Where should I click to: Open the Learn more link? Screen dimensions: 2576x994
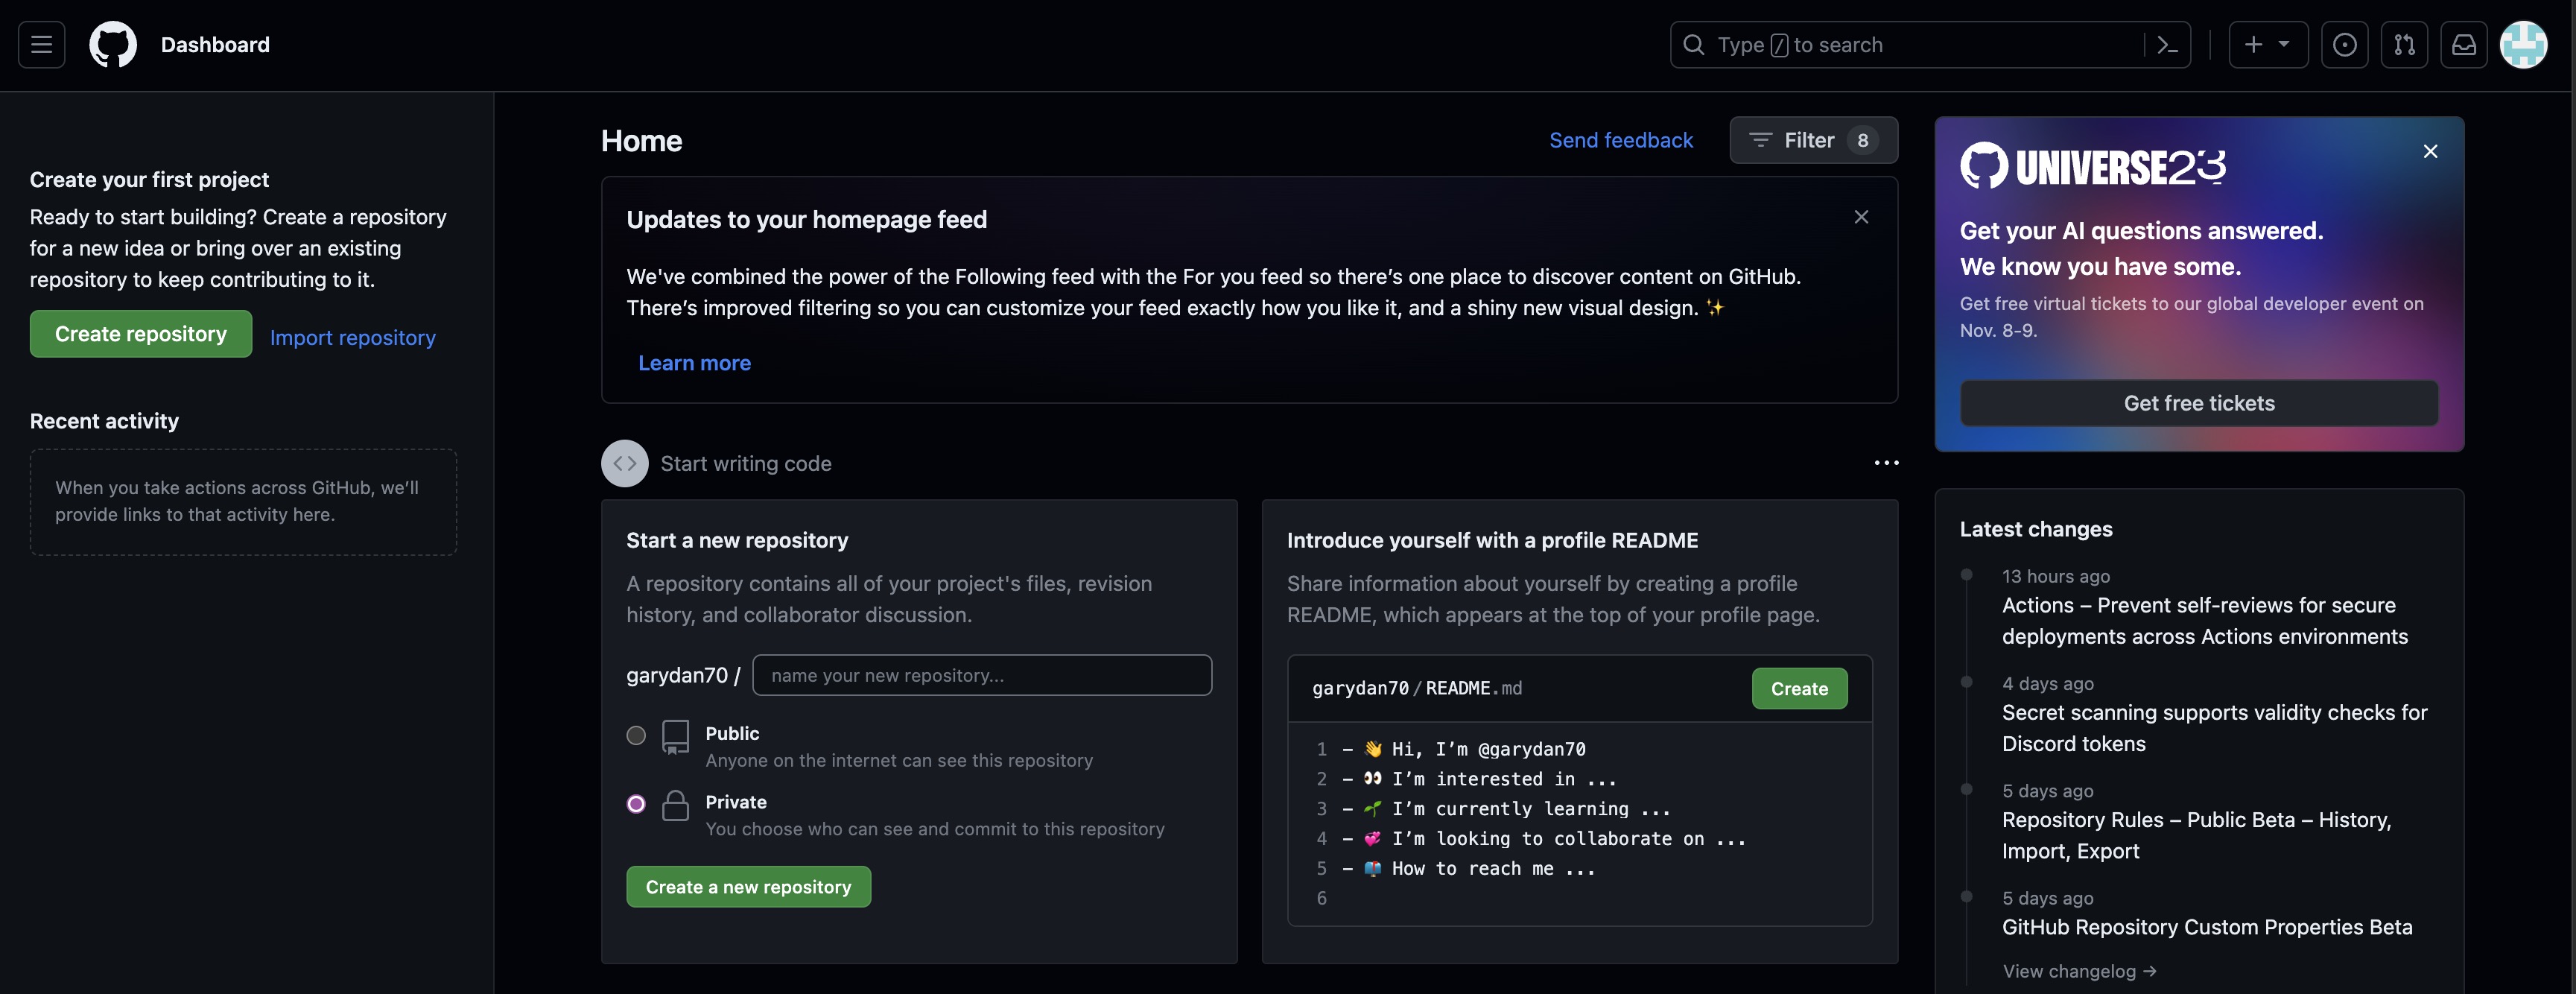(x=694, y=362)
